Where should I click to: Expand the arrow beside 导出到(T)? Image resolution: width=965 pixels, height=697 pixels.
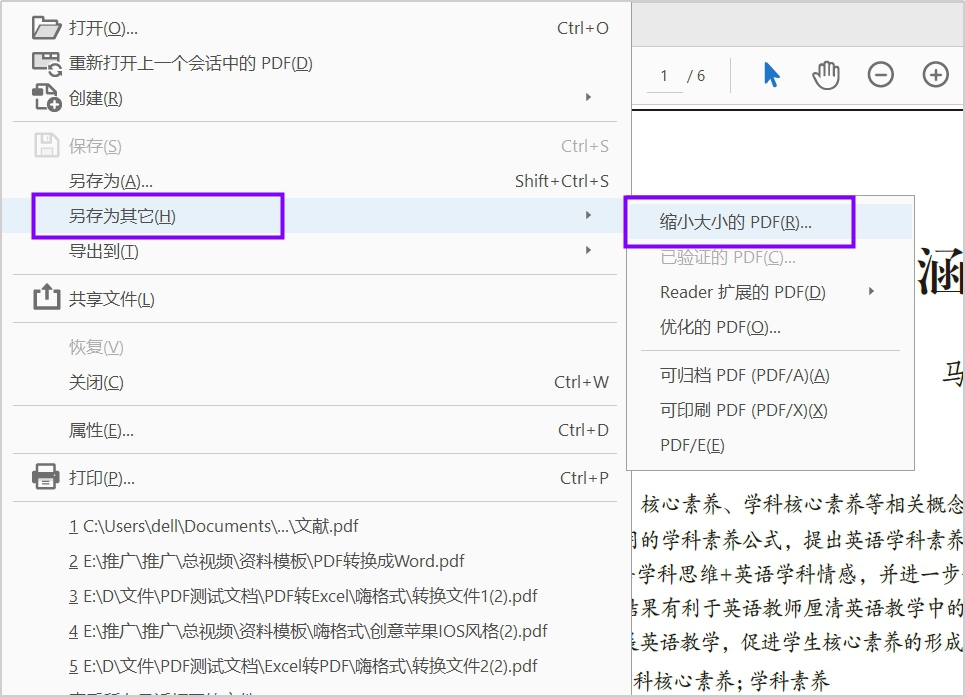click(588, 250)
